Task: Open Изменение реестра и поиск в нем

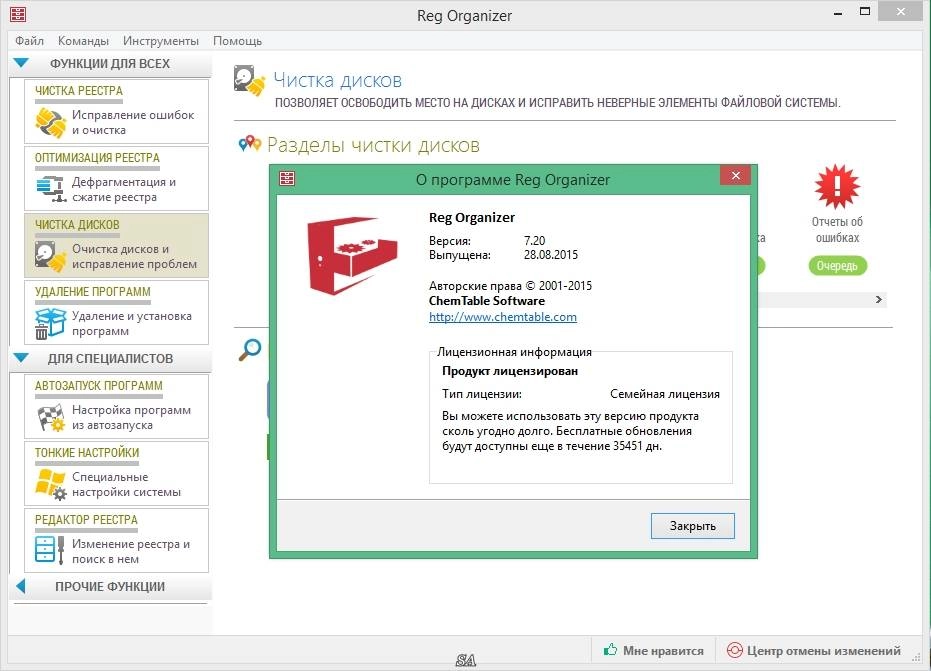Action: click(x=131, y=552)
